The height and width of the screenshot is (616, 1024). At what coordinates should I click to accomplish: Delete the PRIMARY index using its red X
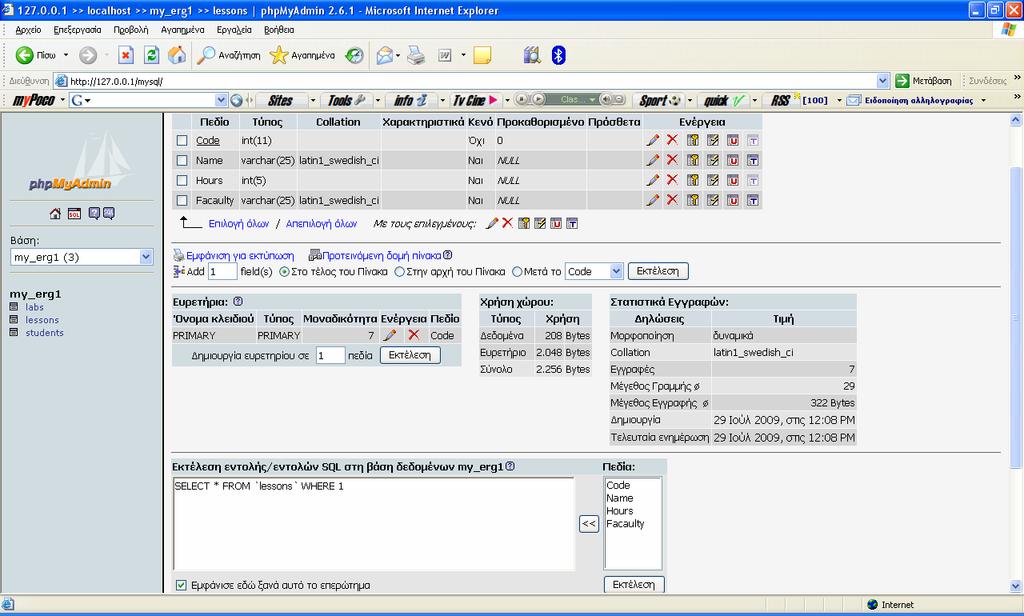413,335
